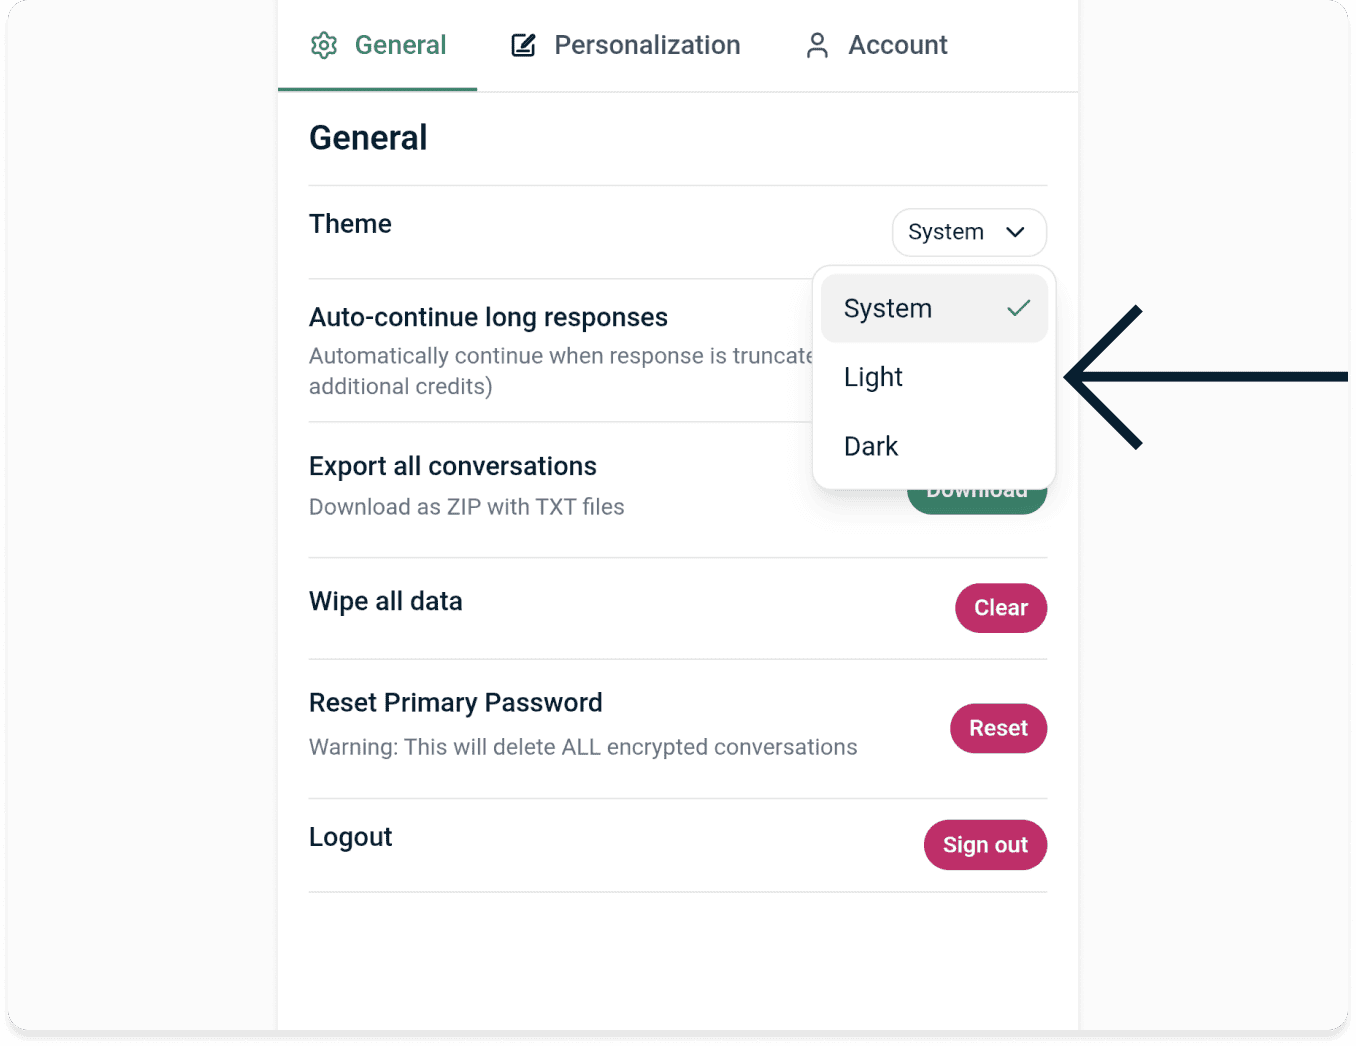Click the Auto-continue long responses setting row
Viewport: 1356px width, 1046px height.
coord(488,317)
